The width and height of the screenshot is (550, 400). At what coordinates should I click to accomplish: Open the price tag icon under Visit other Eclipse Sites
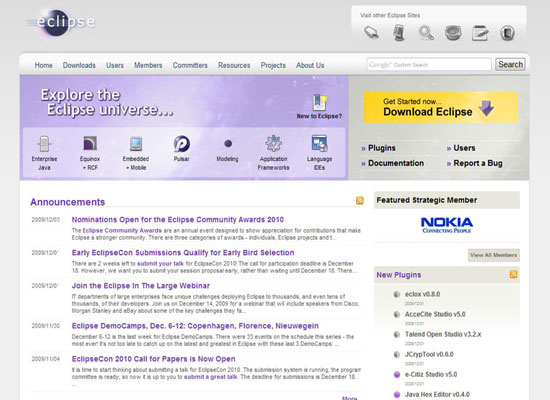[371, 33]
